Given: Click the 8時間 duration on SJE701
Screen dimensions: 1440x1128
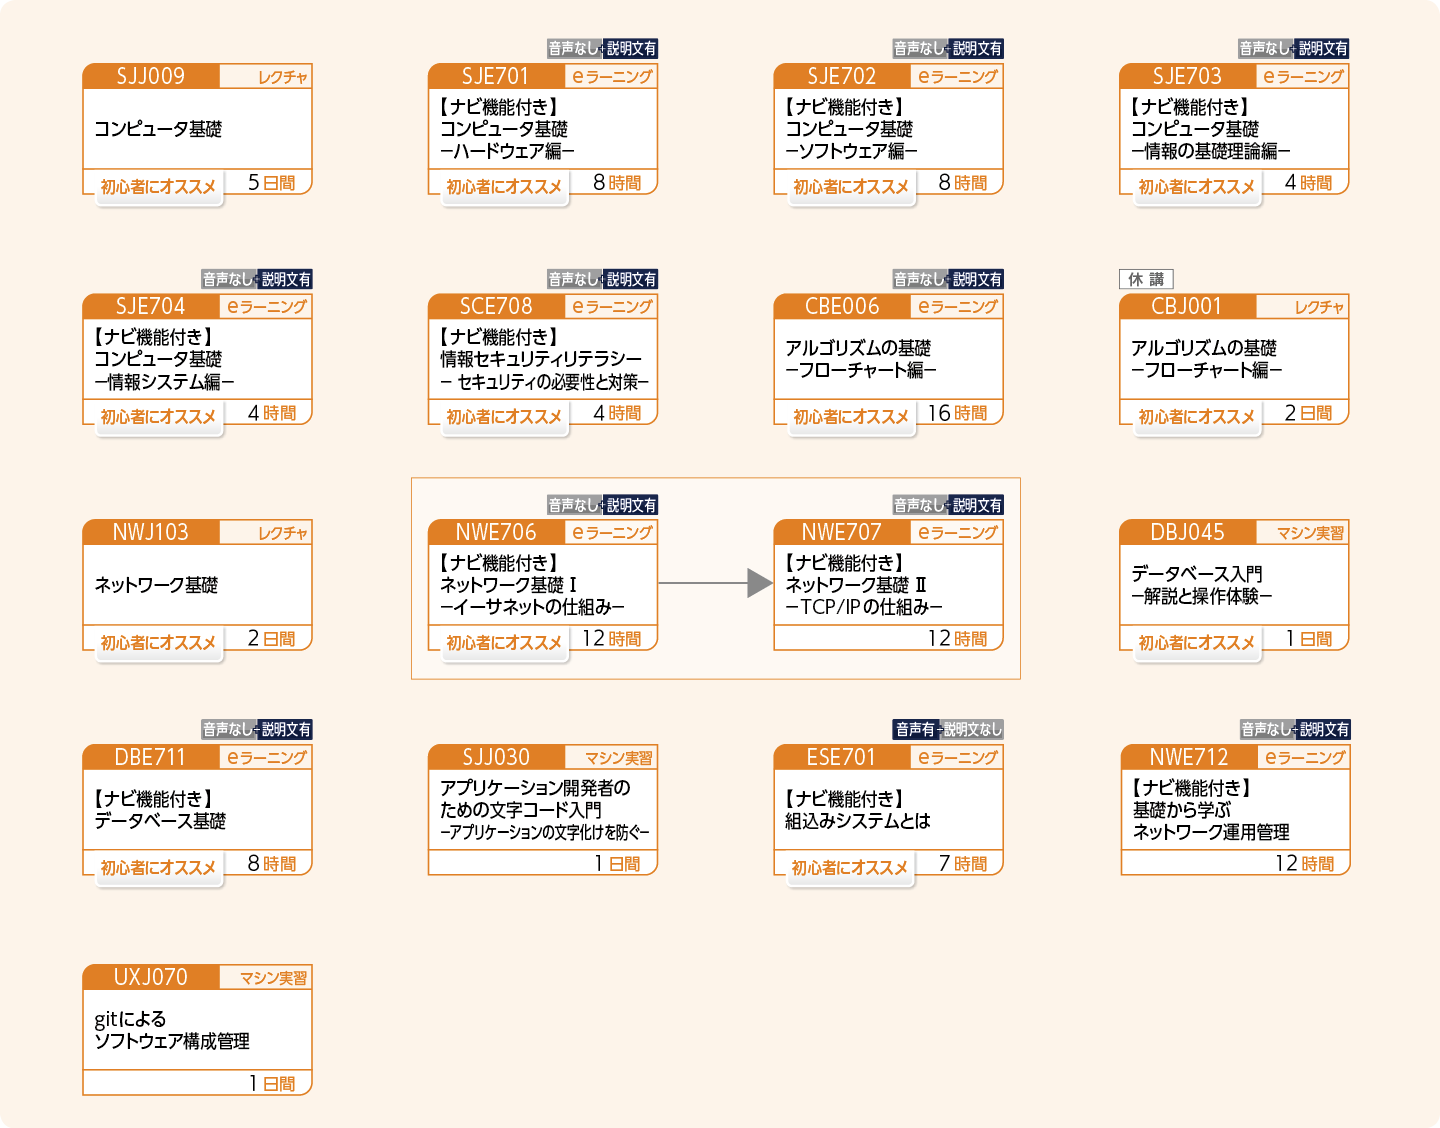Looking at the screenshot, I should [617, 183].
